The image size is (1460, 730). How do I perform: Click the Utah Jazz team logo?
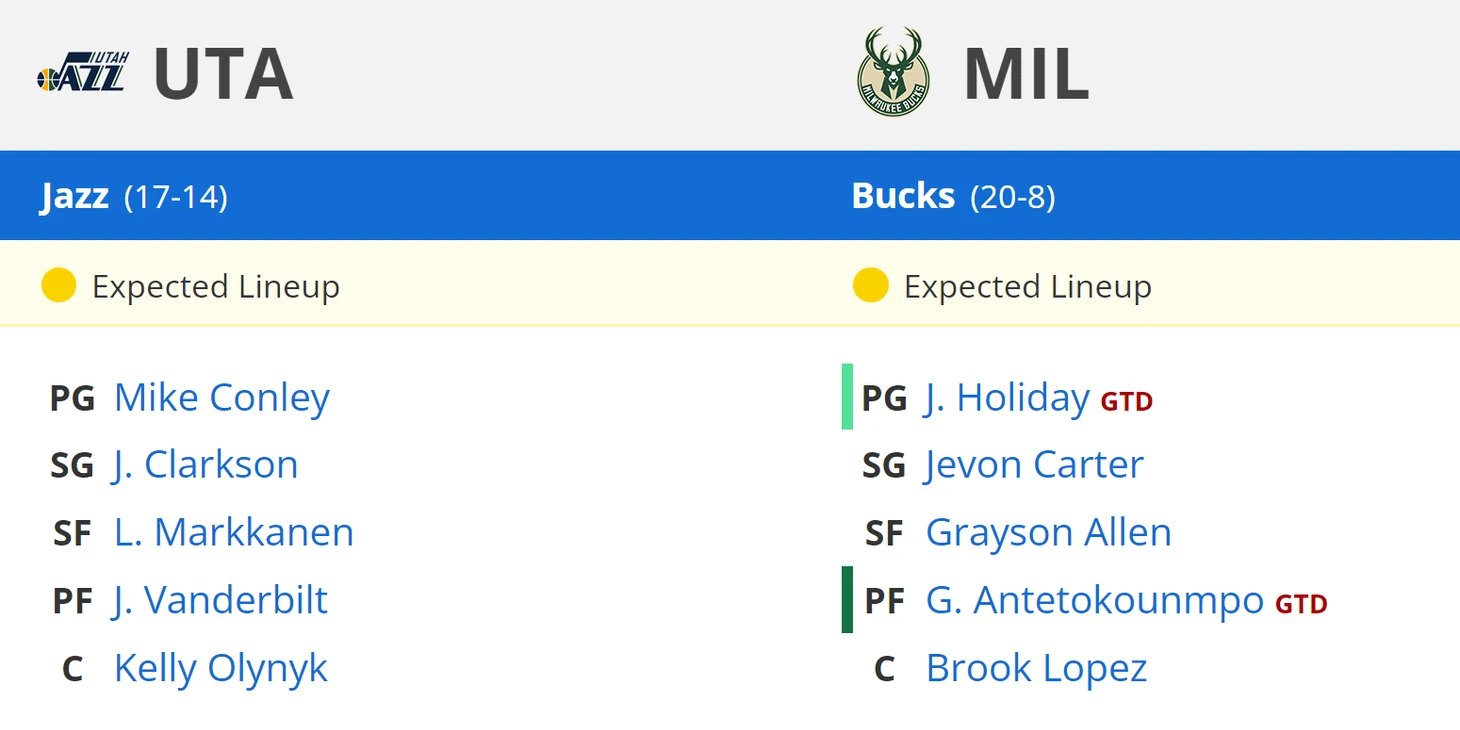(83, 74)
